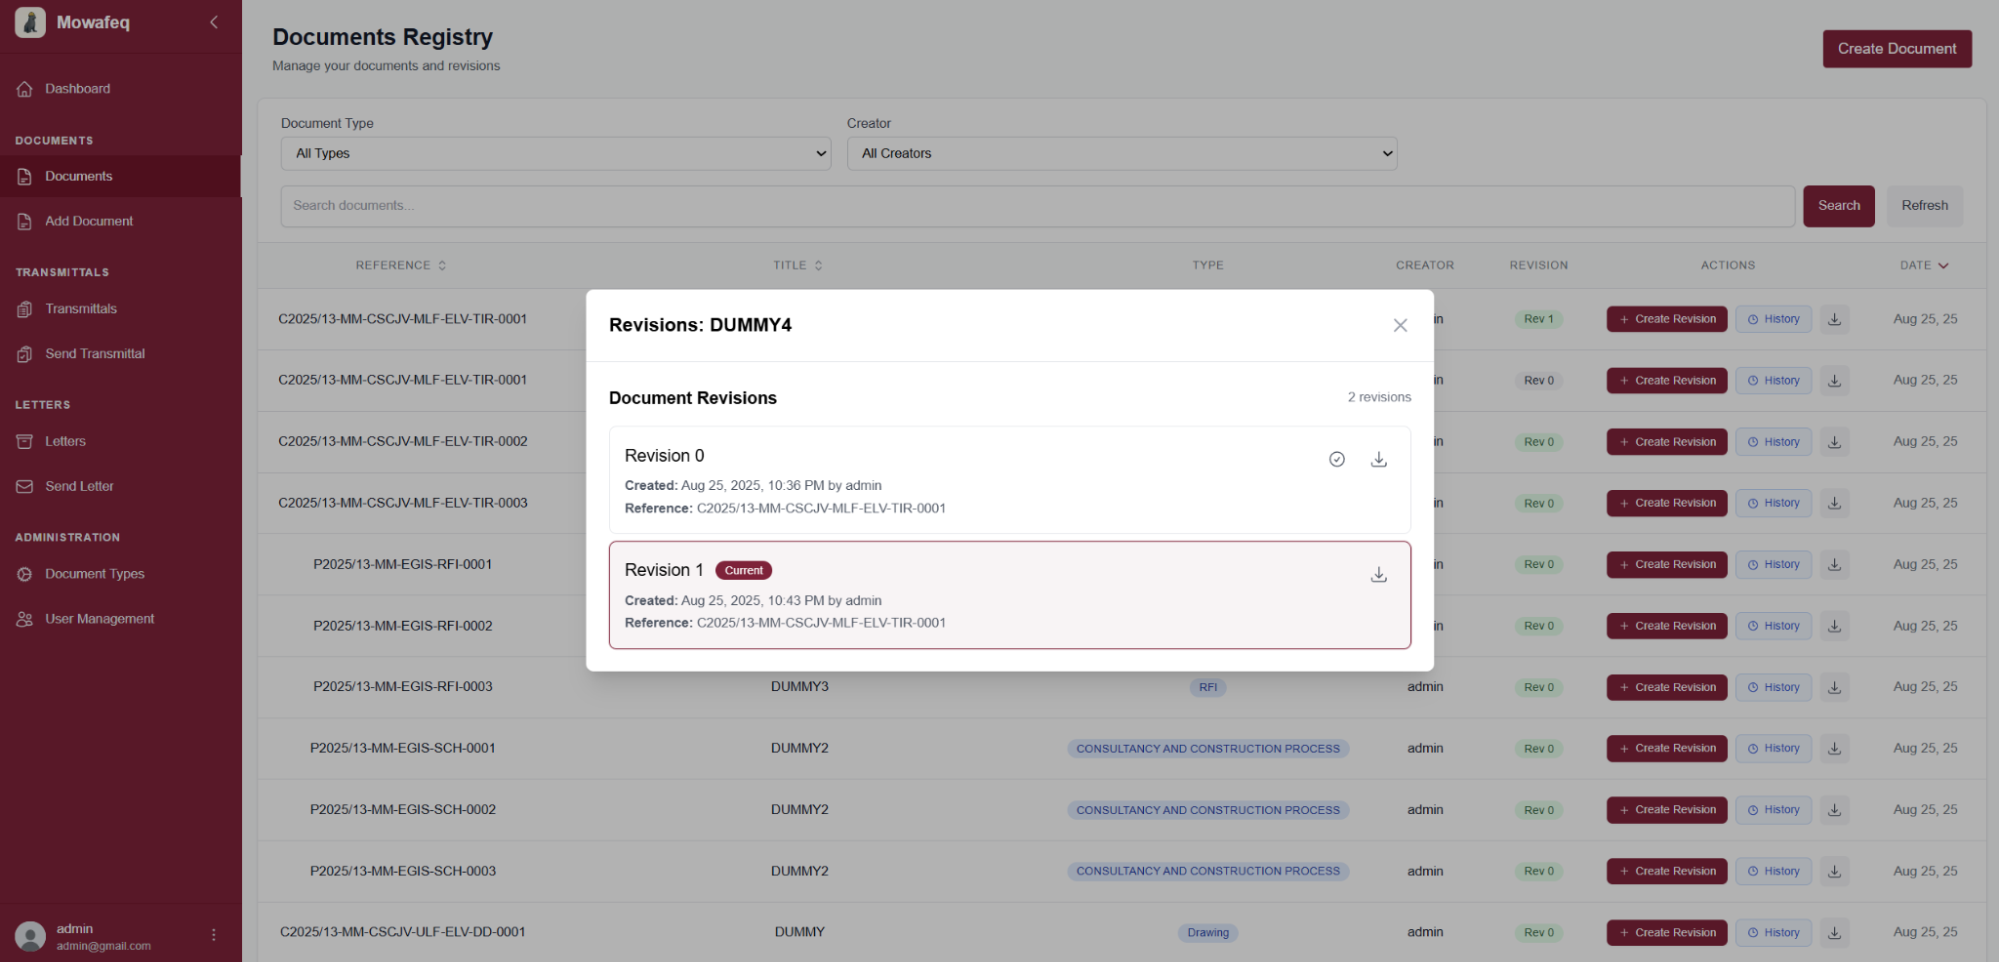Toggle Title column sort order
Image resolution: width=1999 pixels, height=963 pixels.
(797, 265)
